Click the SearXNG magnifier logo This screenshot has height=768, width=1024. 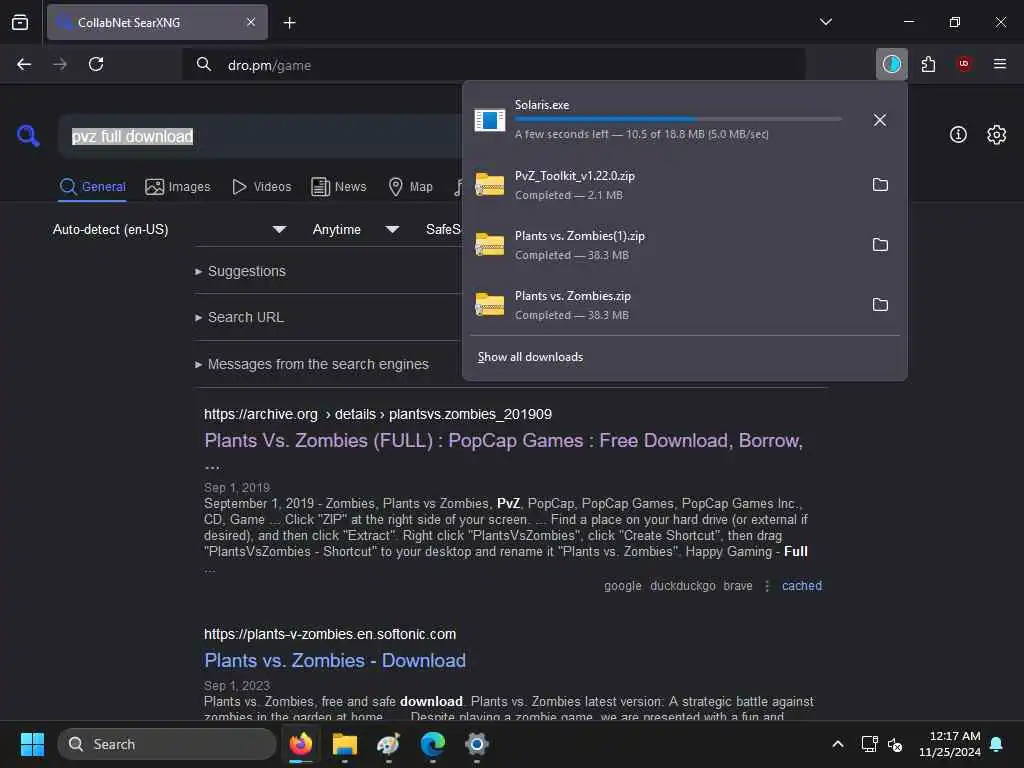click(28, 135)
